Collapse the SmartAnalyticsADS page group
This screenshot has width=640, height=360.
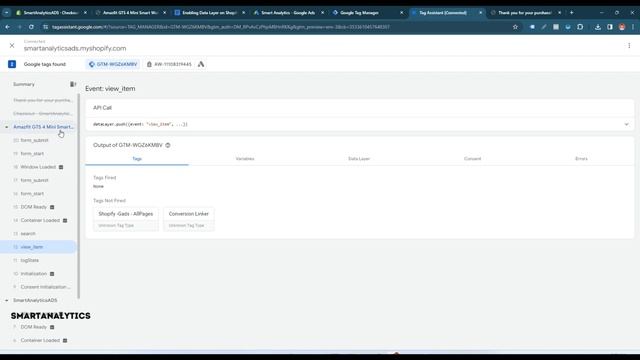[x=7, y=300]
